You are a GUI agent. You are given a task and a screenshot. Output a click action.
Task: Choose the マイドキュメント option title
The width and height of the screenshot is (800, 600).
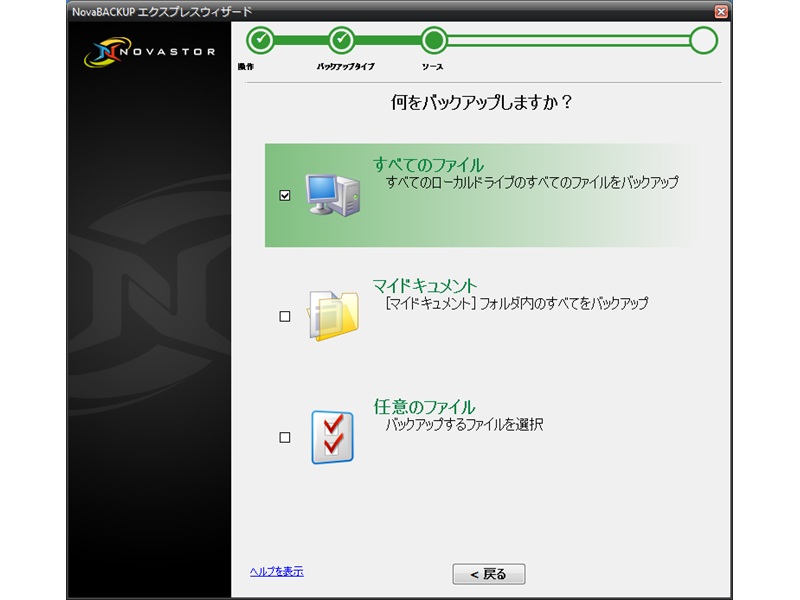pos(425,286)
